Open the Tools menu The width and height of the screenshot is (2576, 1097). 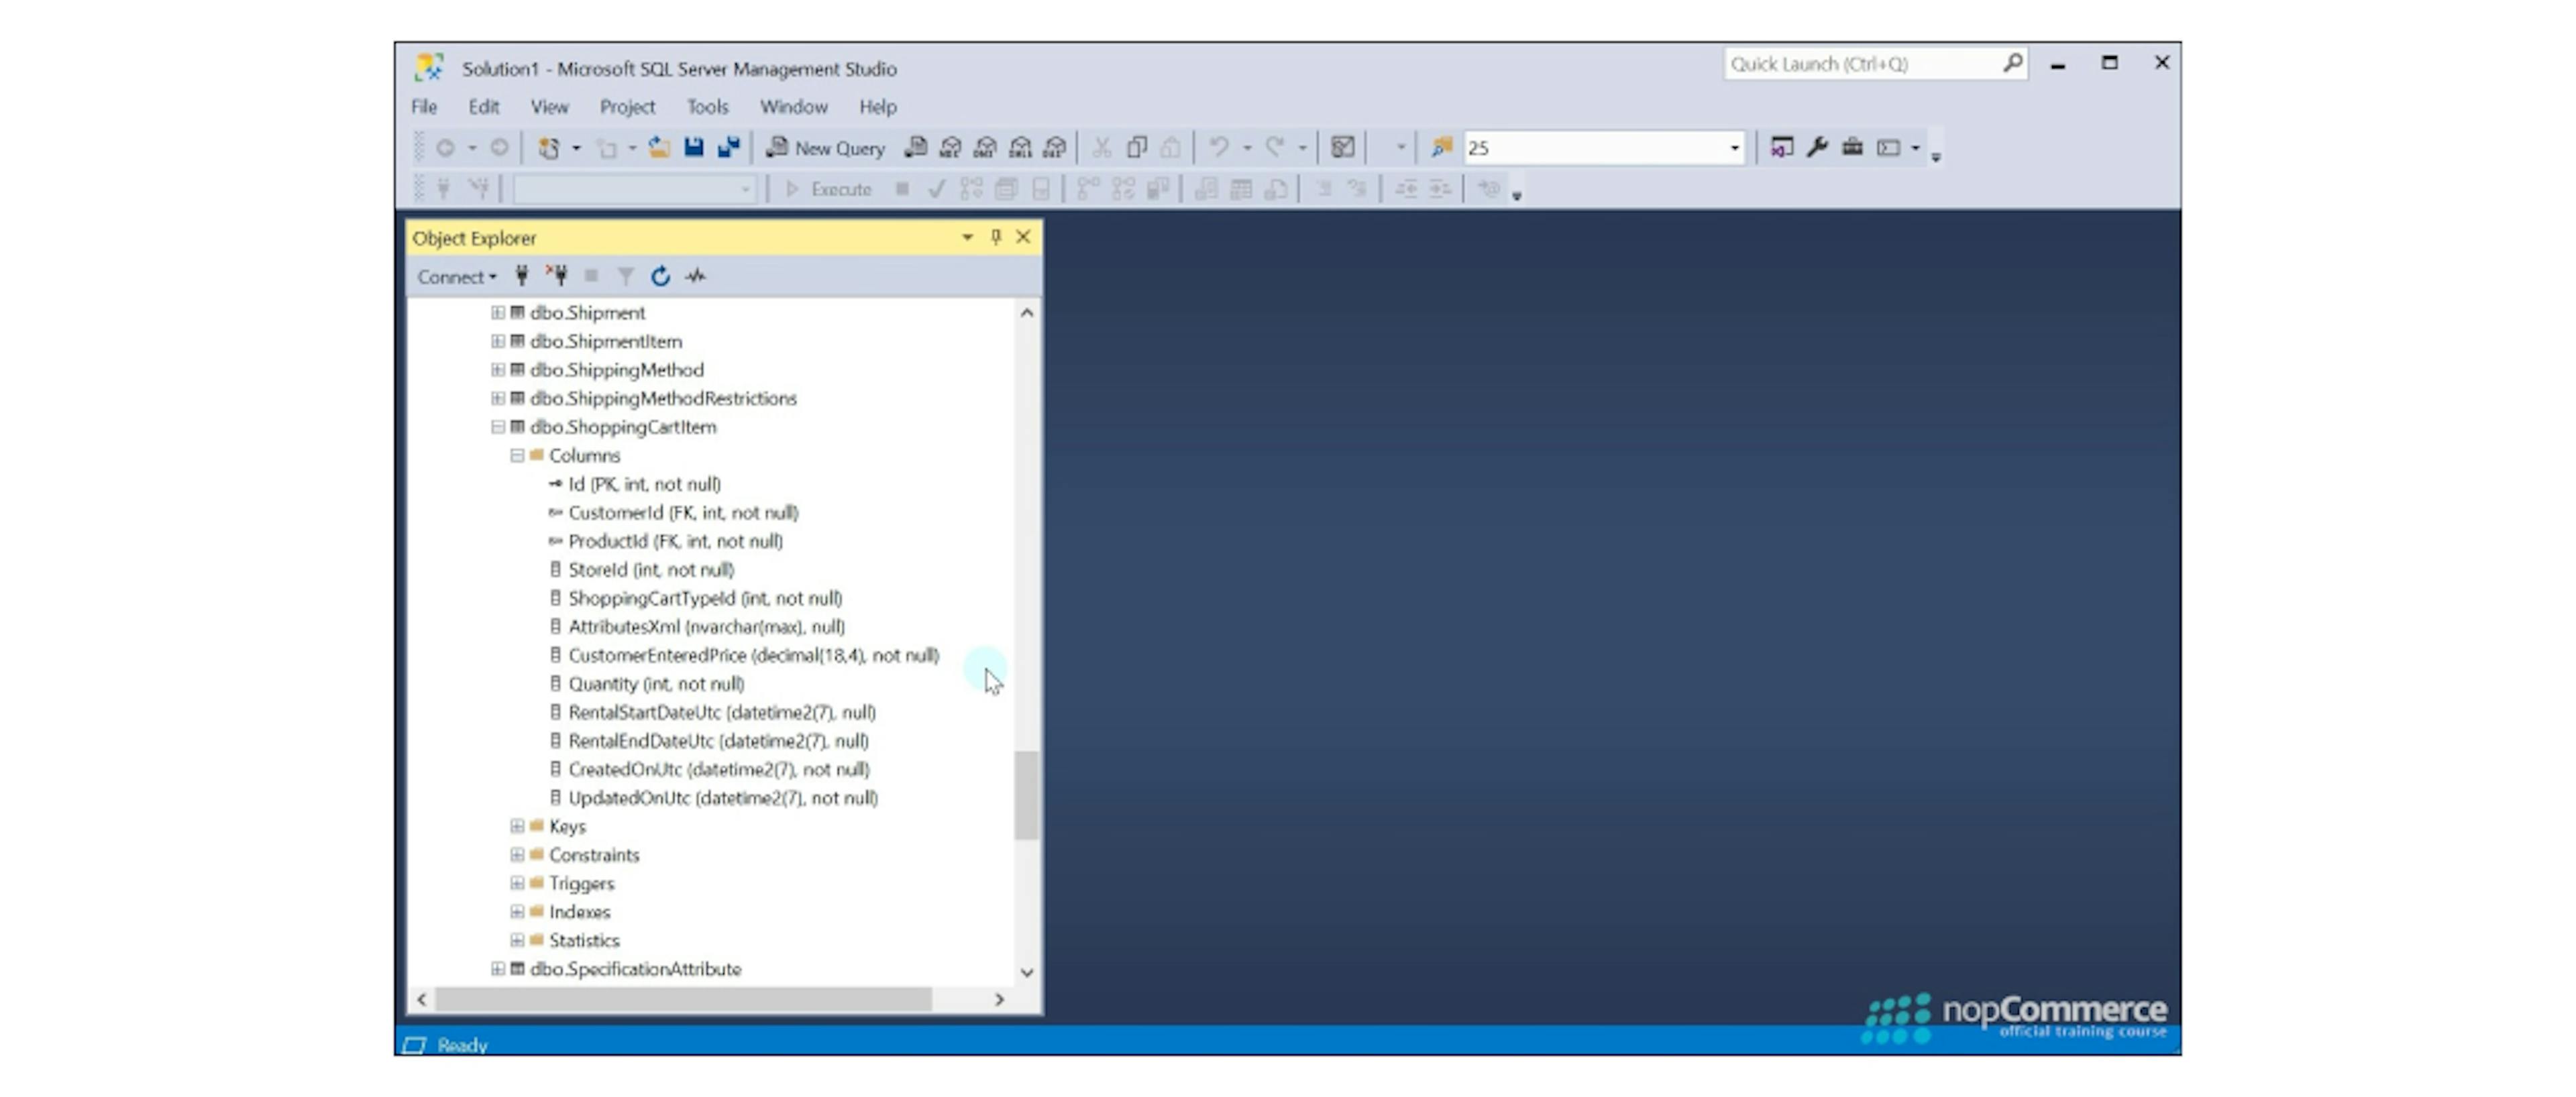(708, 107)
